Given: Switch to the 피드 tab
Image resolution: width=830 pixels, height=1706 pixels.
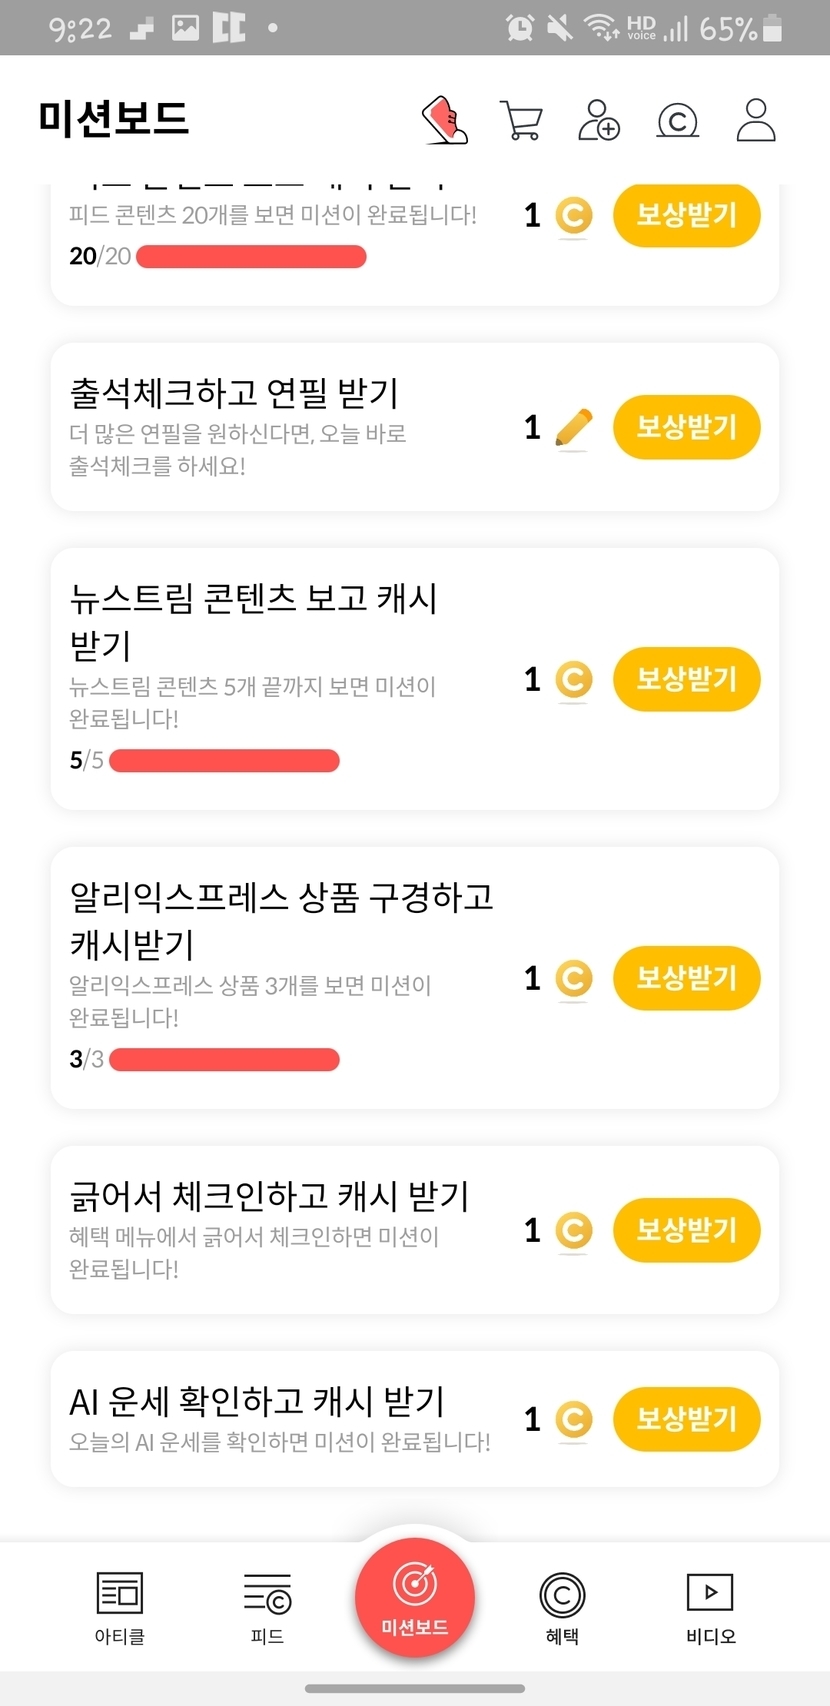Looking at the screenshot, I should pyautogui.click(x=267, y=1607).
